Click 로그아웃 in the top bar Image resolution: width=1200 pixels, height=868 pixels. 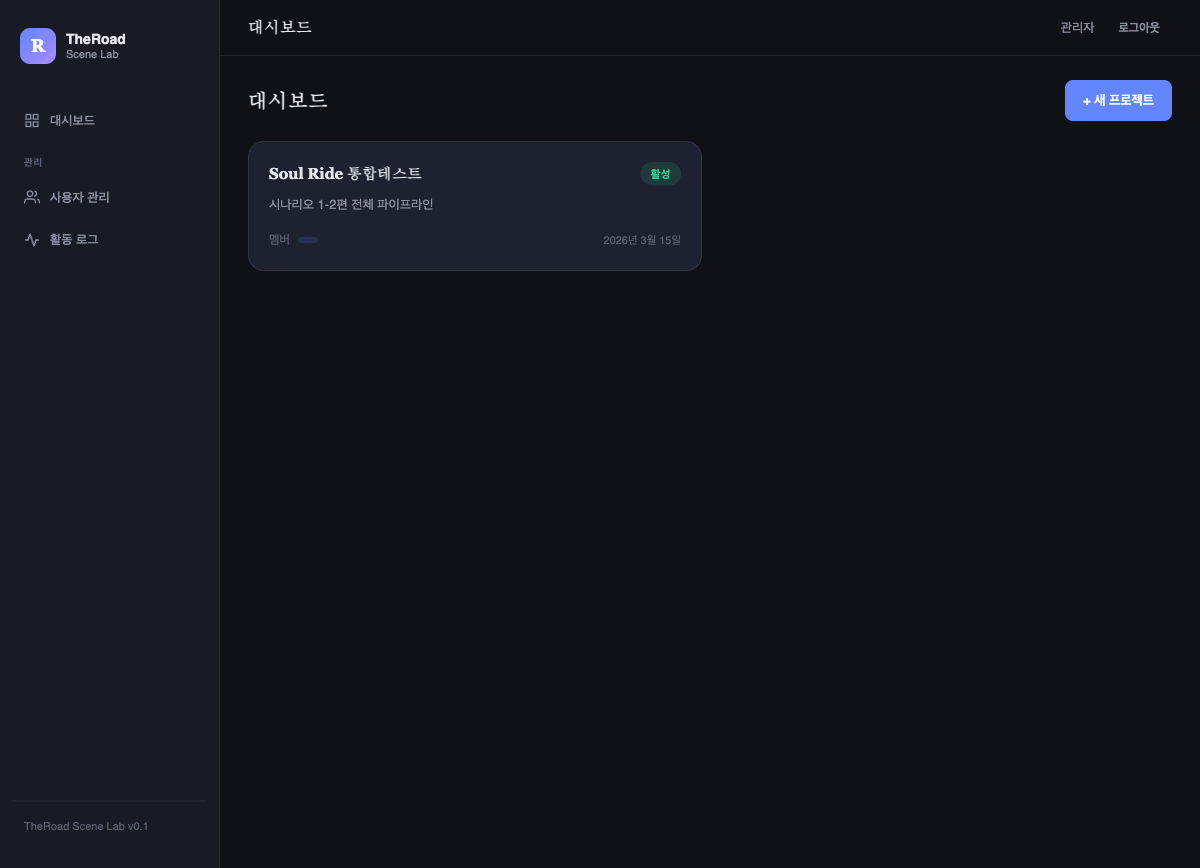point(1139,27)
